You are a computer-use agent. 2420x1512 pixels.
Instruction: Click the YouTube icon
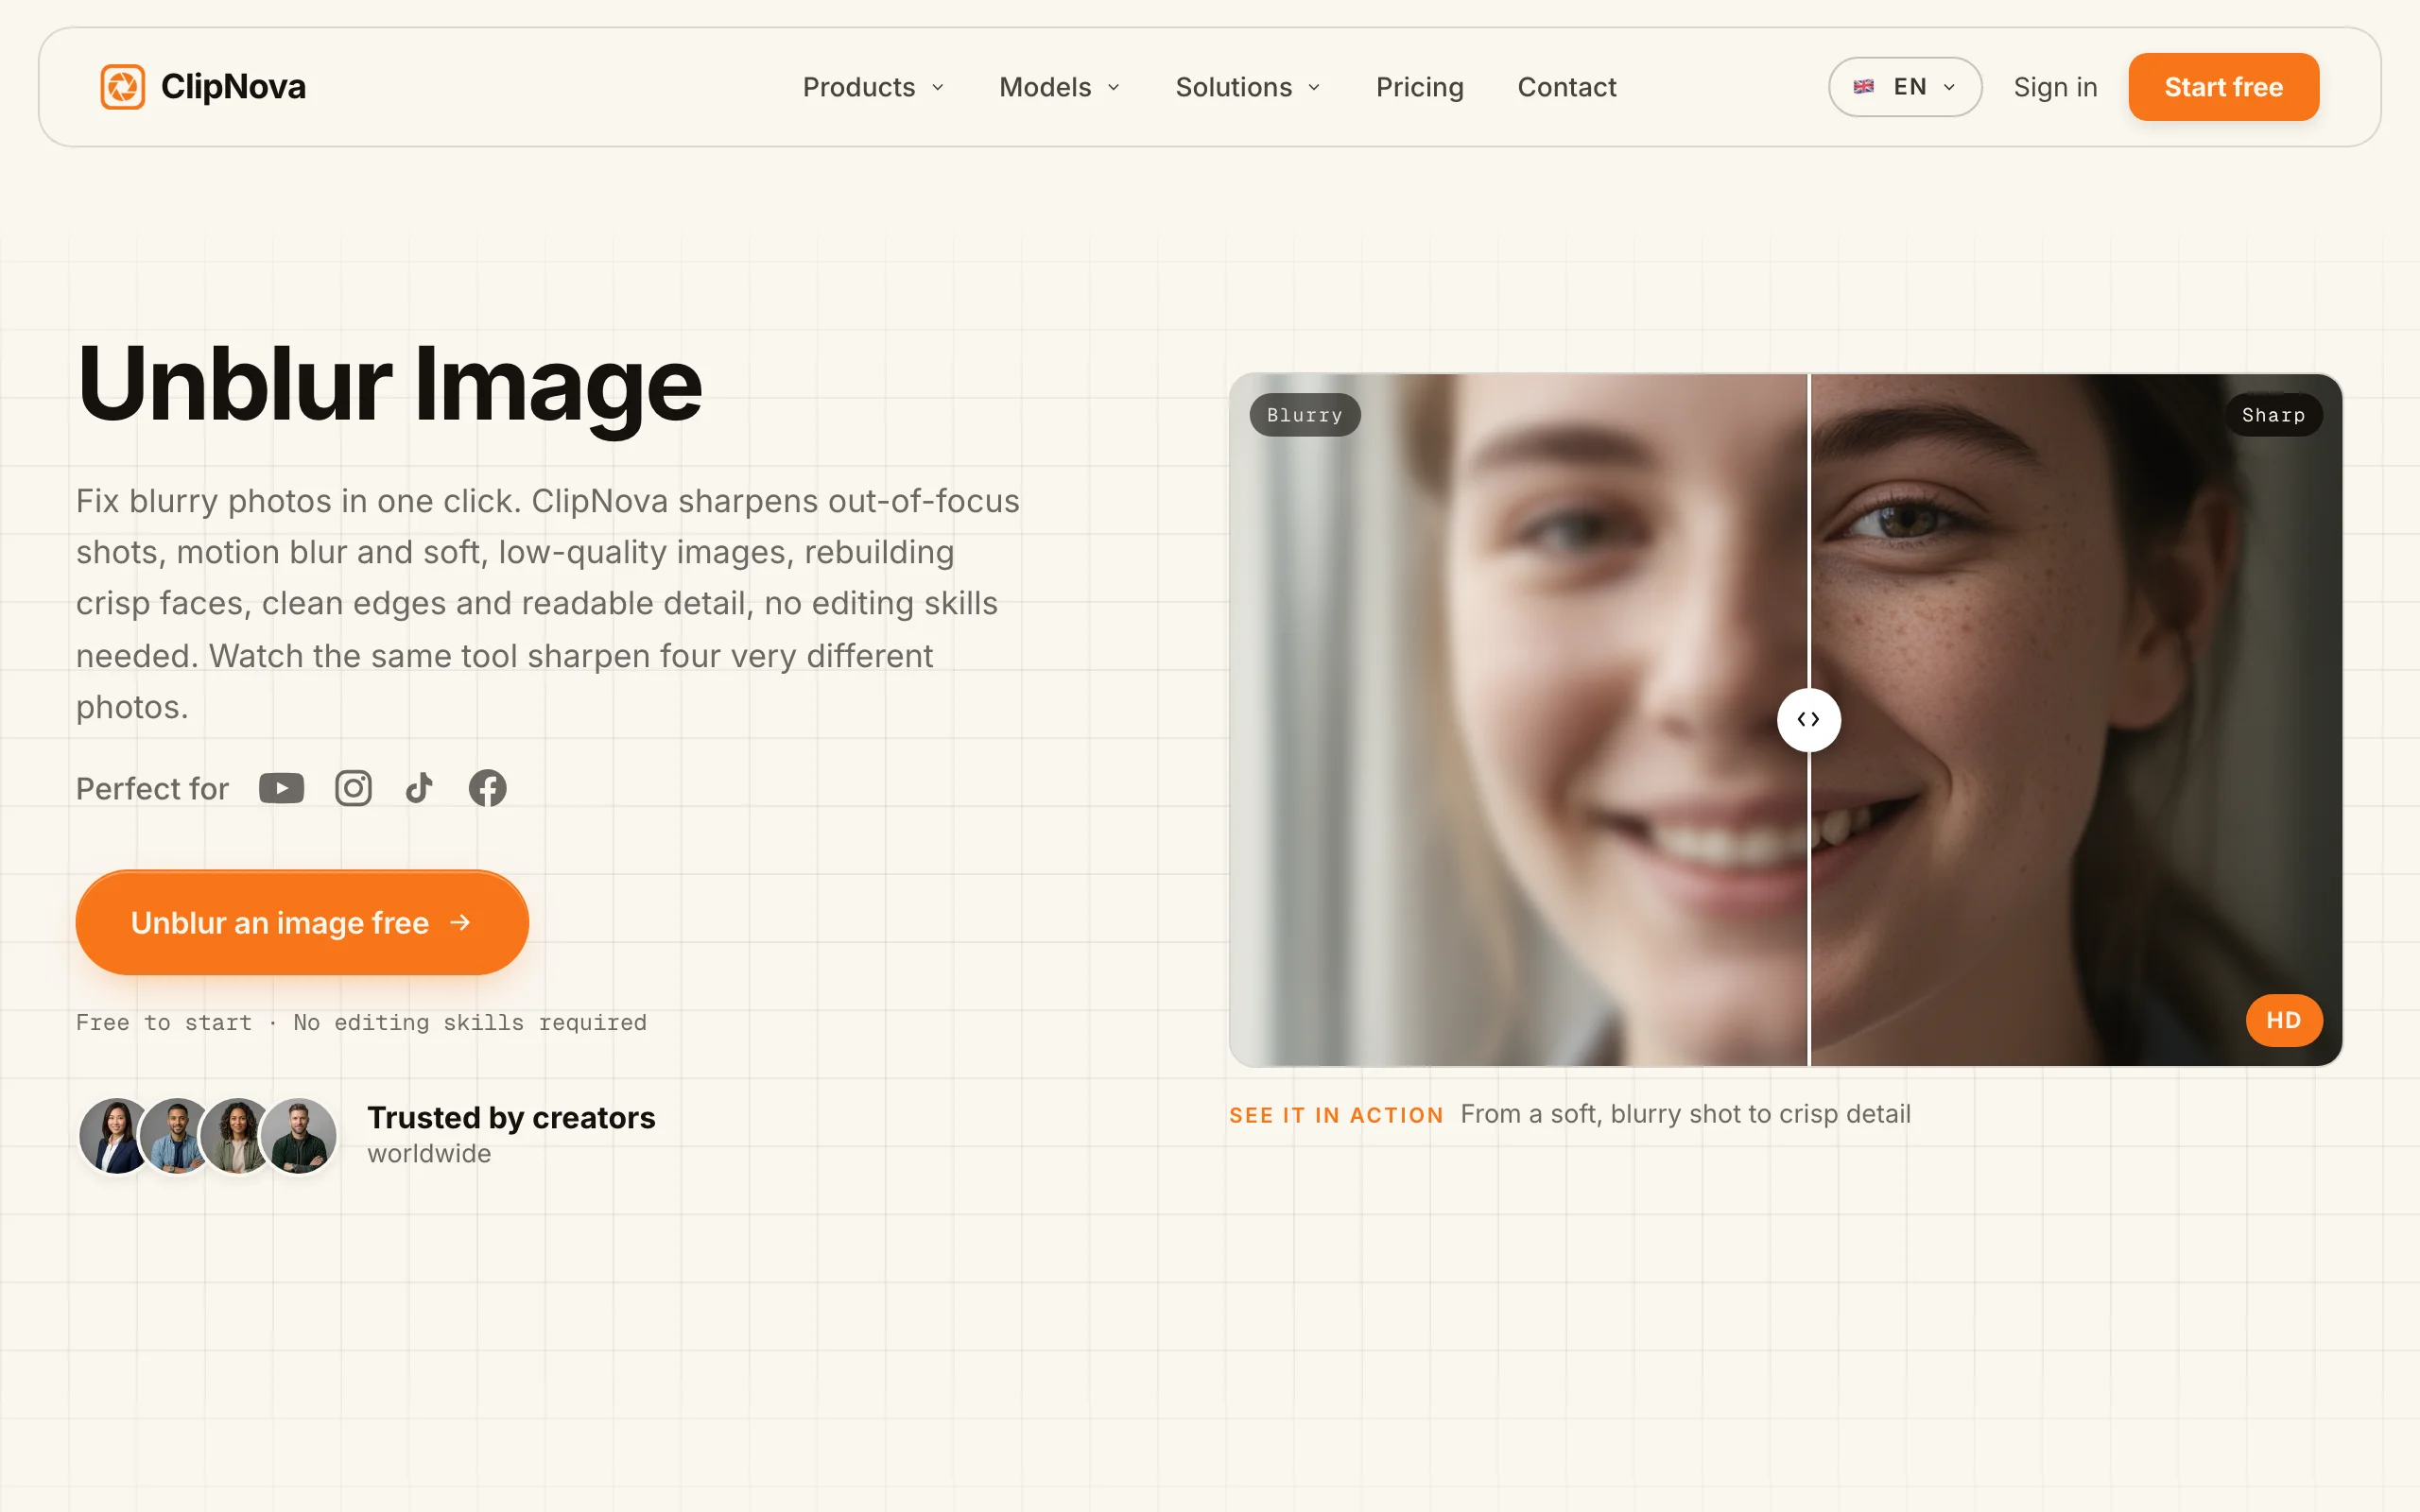coord(282,788)
